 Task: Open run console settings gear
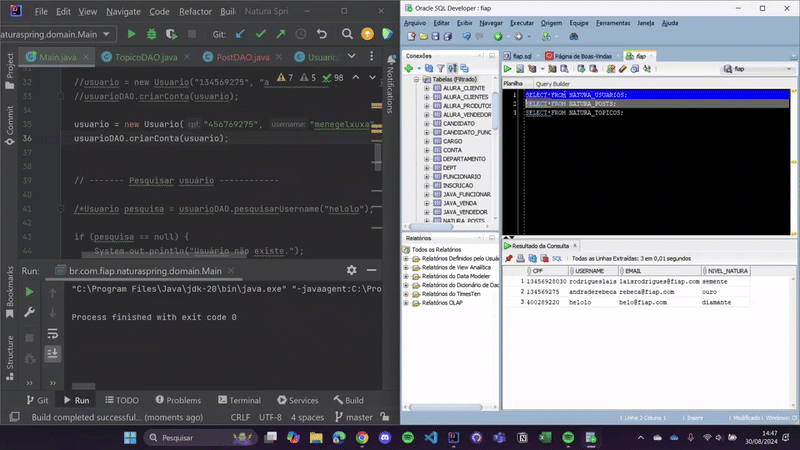(351, 271)
